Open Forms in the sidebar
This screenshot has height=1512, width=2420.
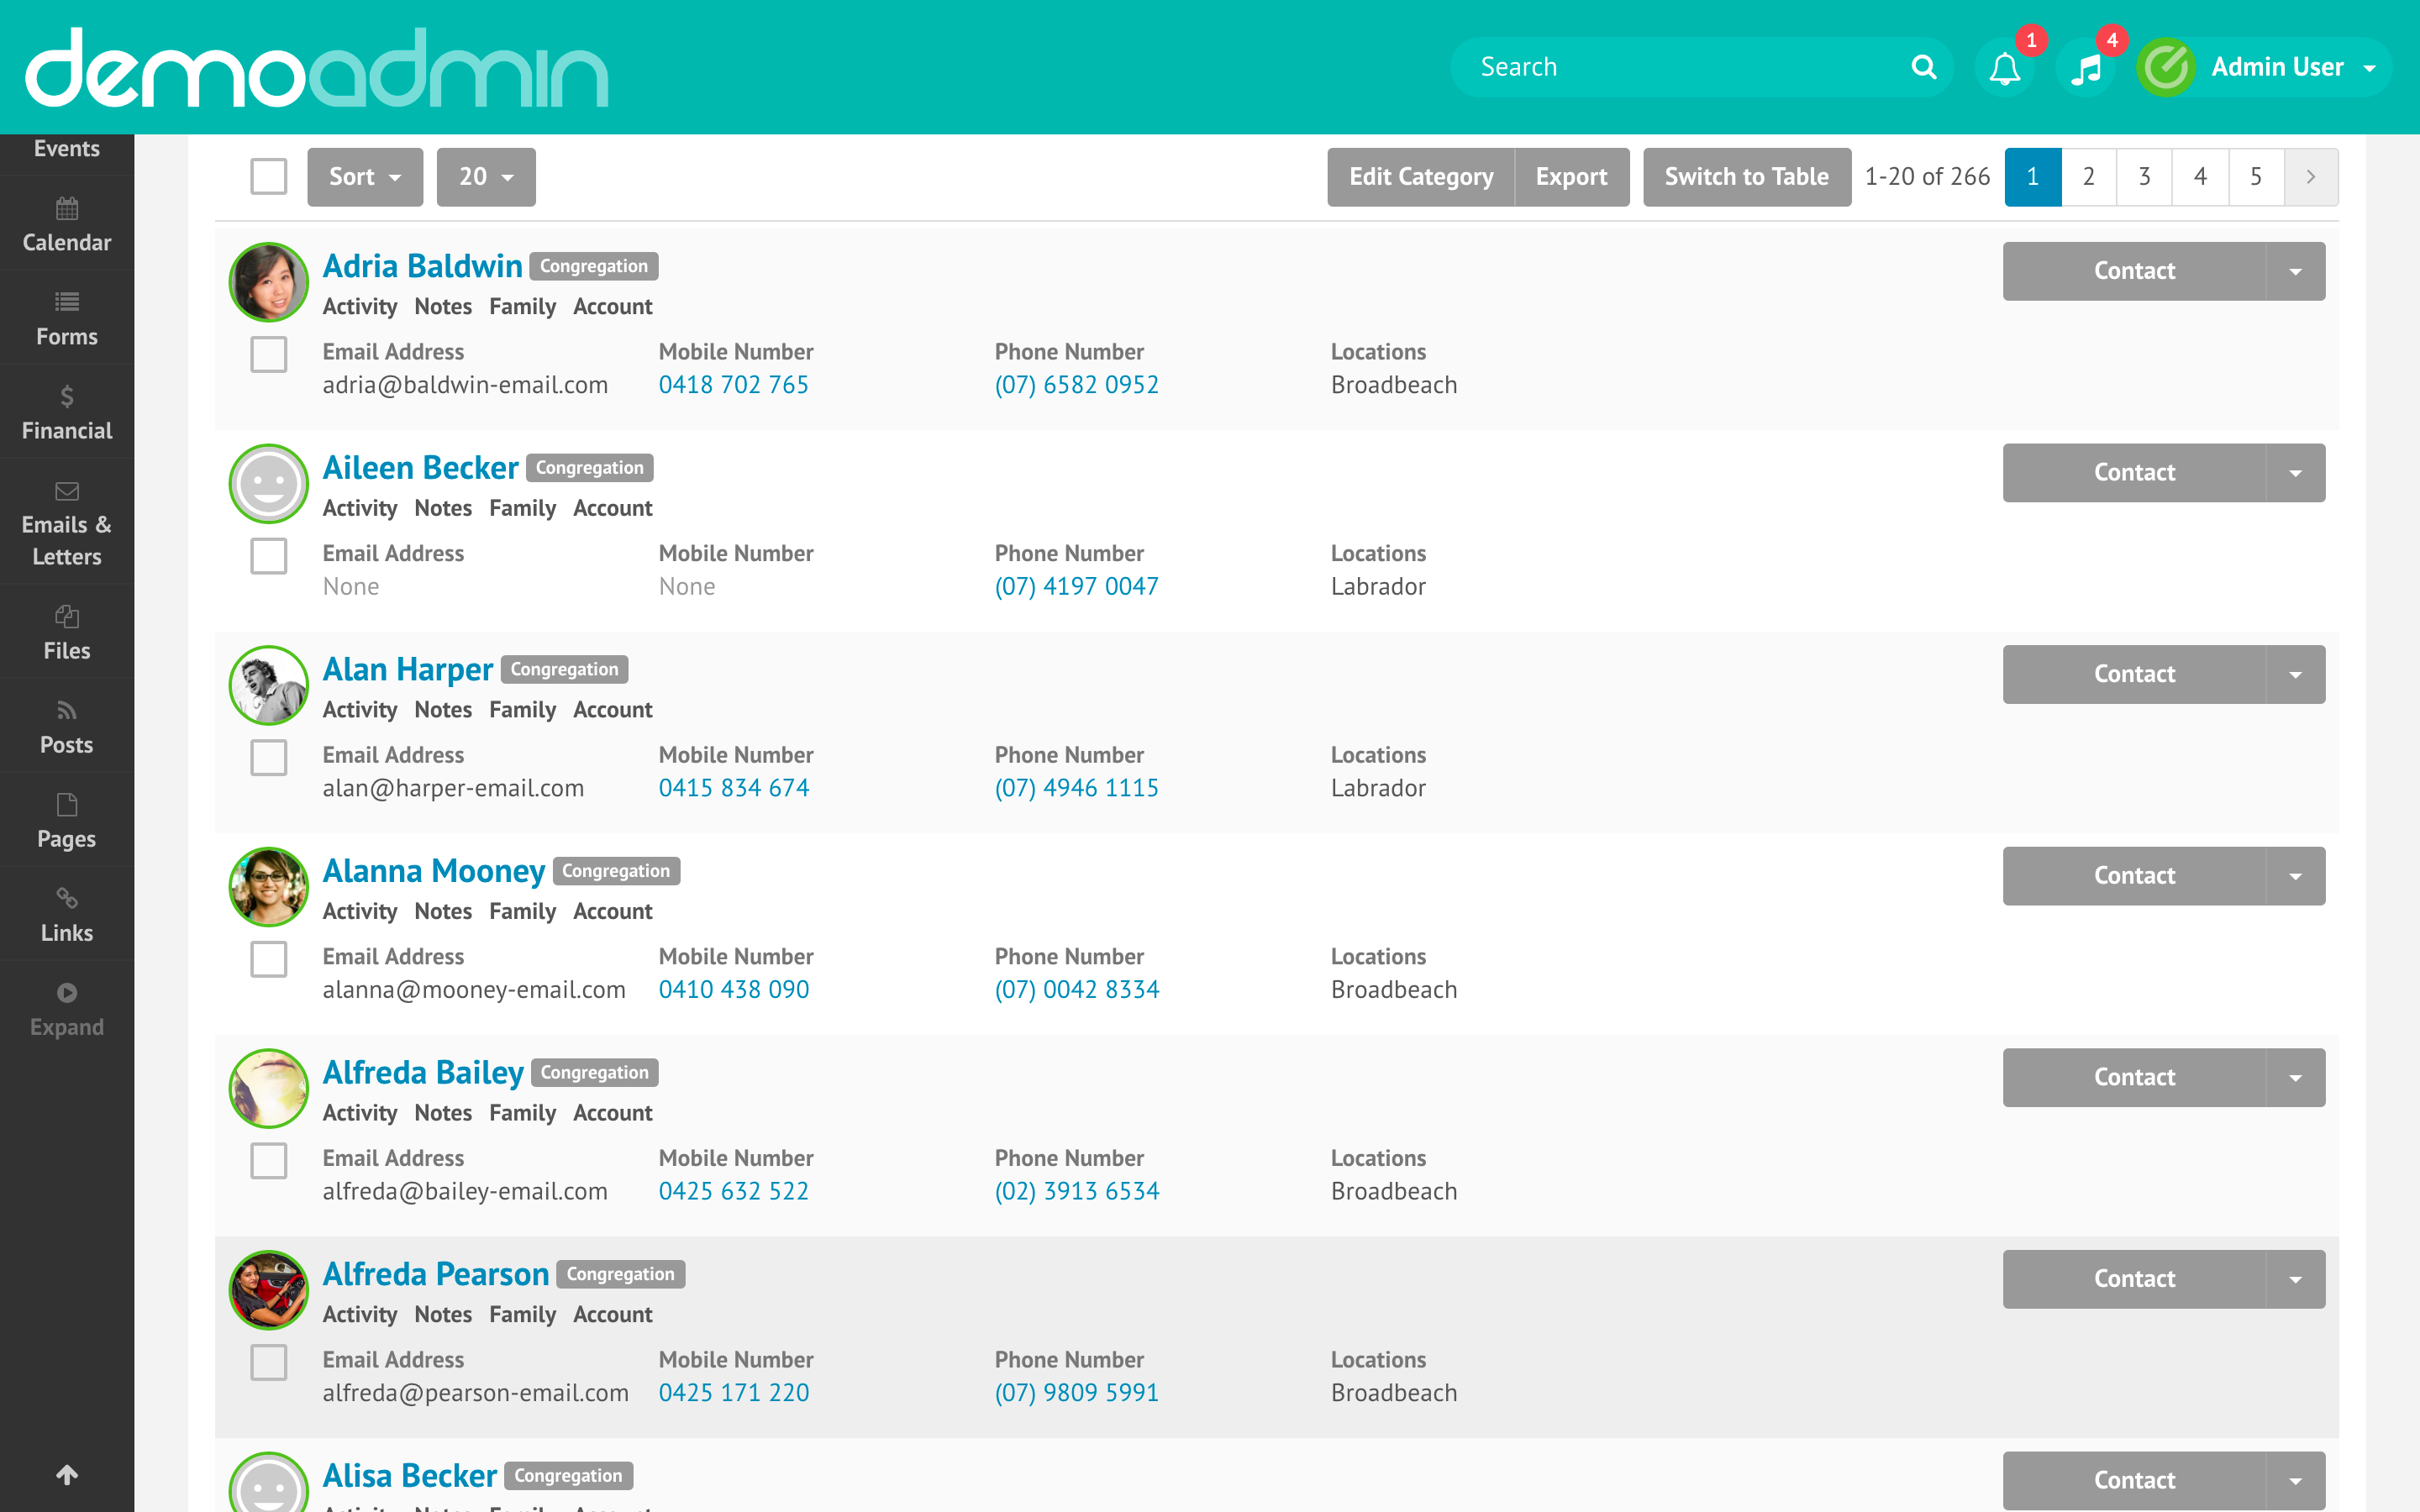(x=67, y=319)
